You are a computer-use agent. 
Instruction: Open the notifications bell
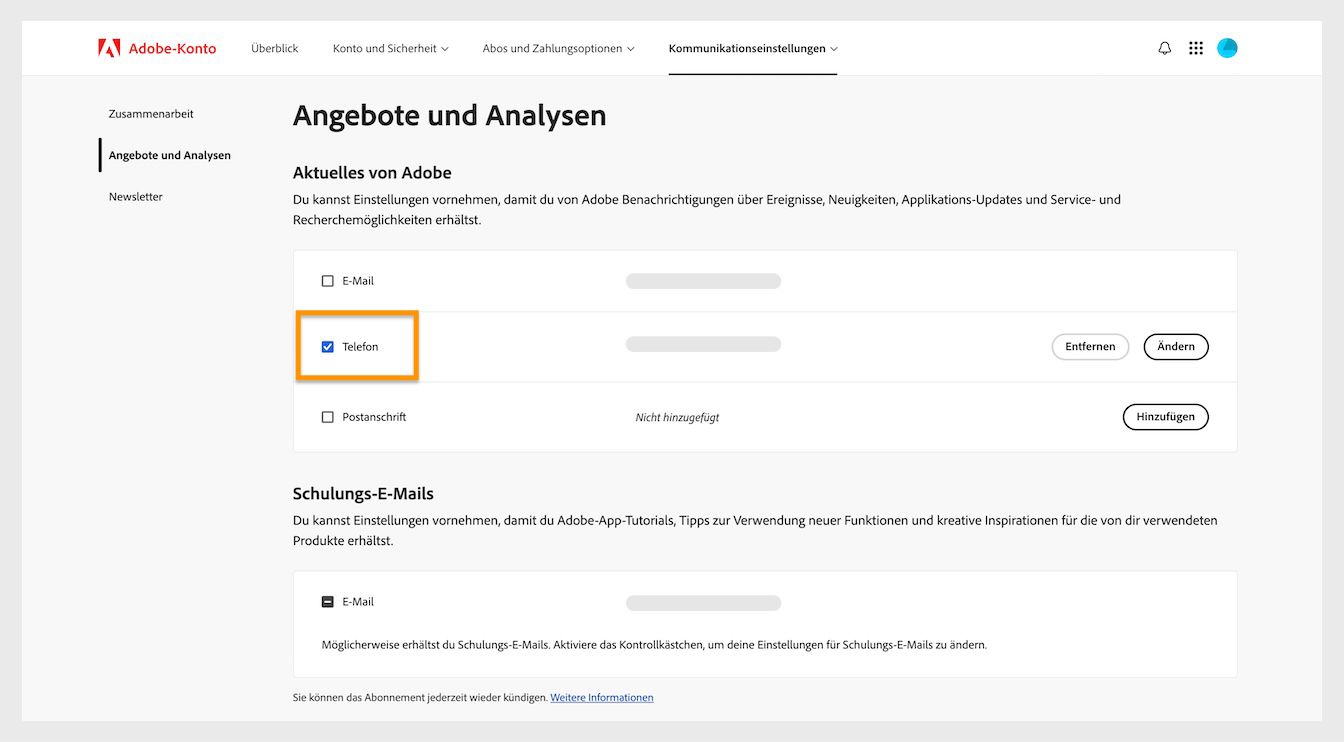tap(1164, 48)
